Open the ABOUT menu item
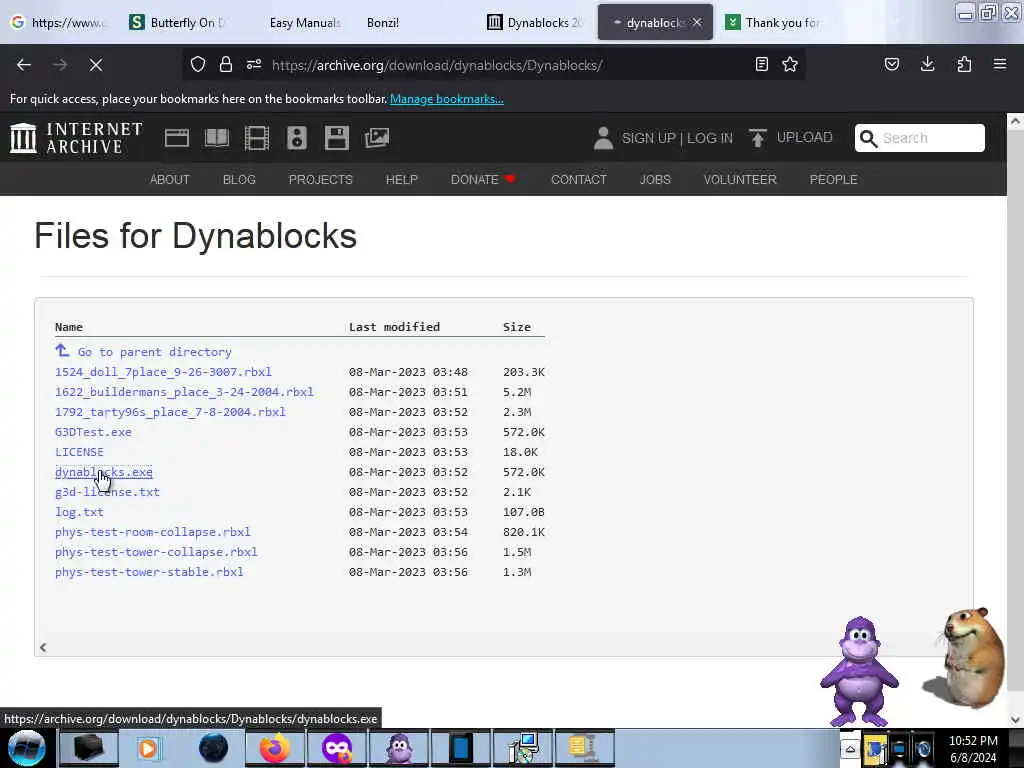The height and width of the screenshot is (768, 1024). (x=170, y=180)
